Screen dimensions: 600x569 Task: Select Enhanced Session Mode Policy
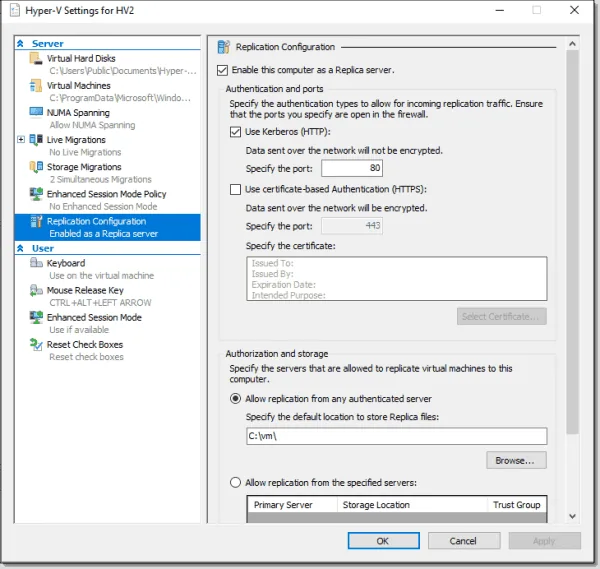107,200
